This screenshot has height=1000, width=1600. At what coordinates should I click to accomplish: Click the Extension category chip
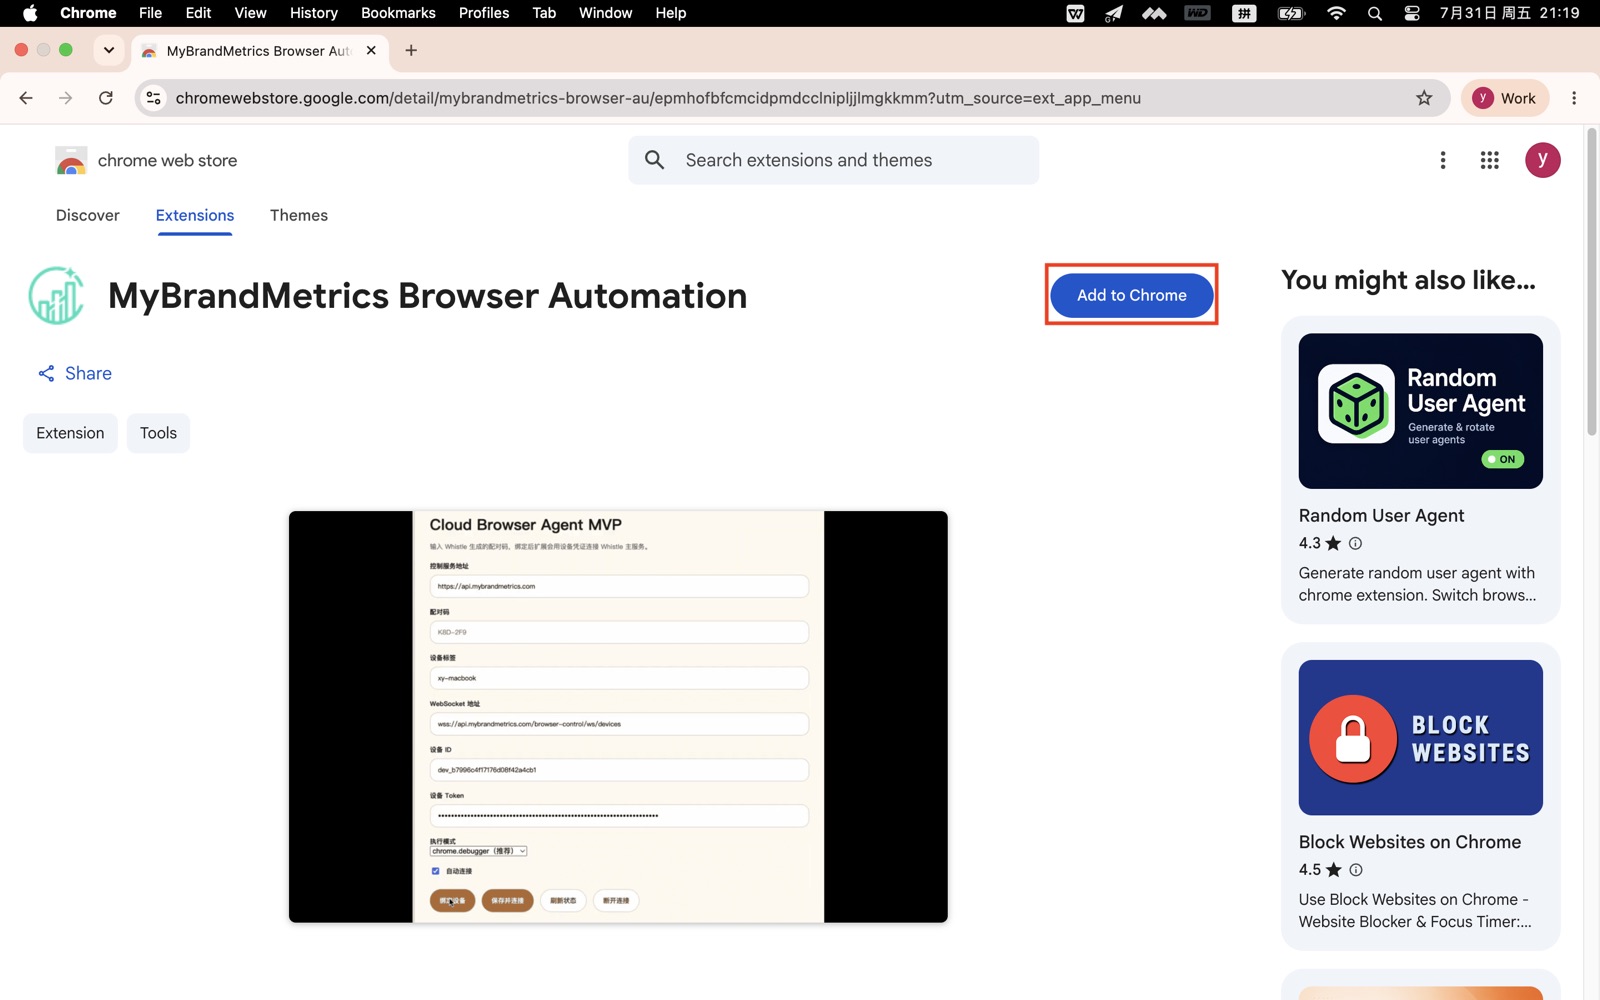[70, 433]
